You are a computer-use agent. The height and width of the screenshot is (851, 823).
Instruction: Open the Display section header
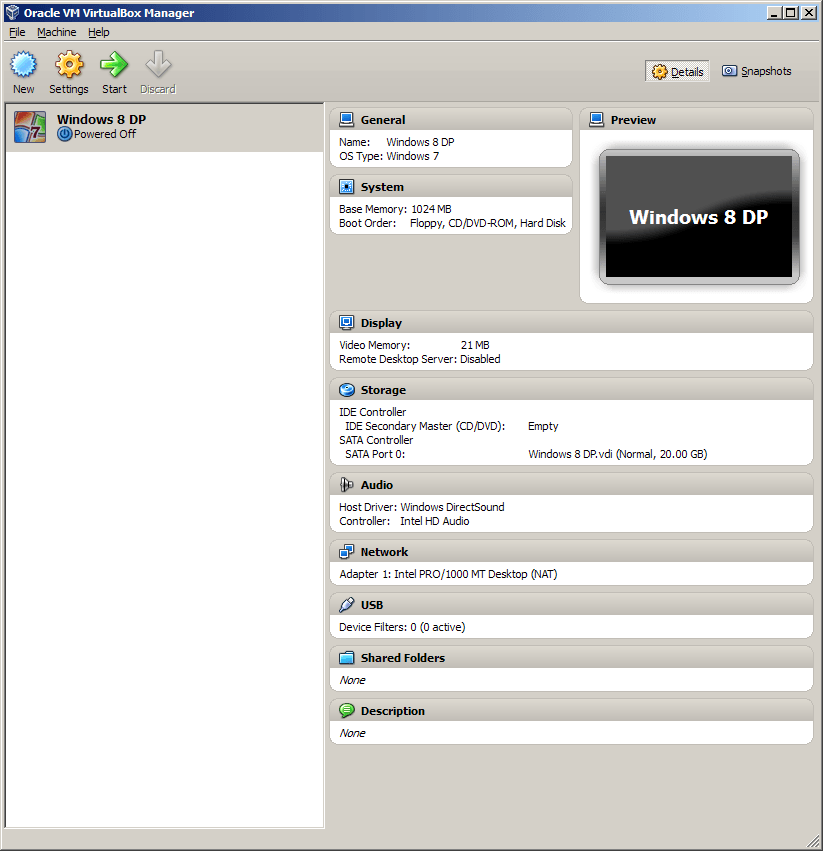click(x=381, y=323)
